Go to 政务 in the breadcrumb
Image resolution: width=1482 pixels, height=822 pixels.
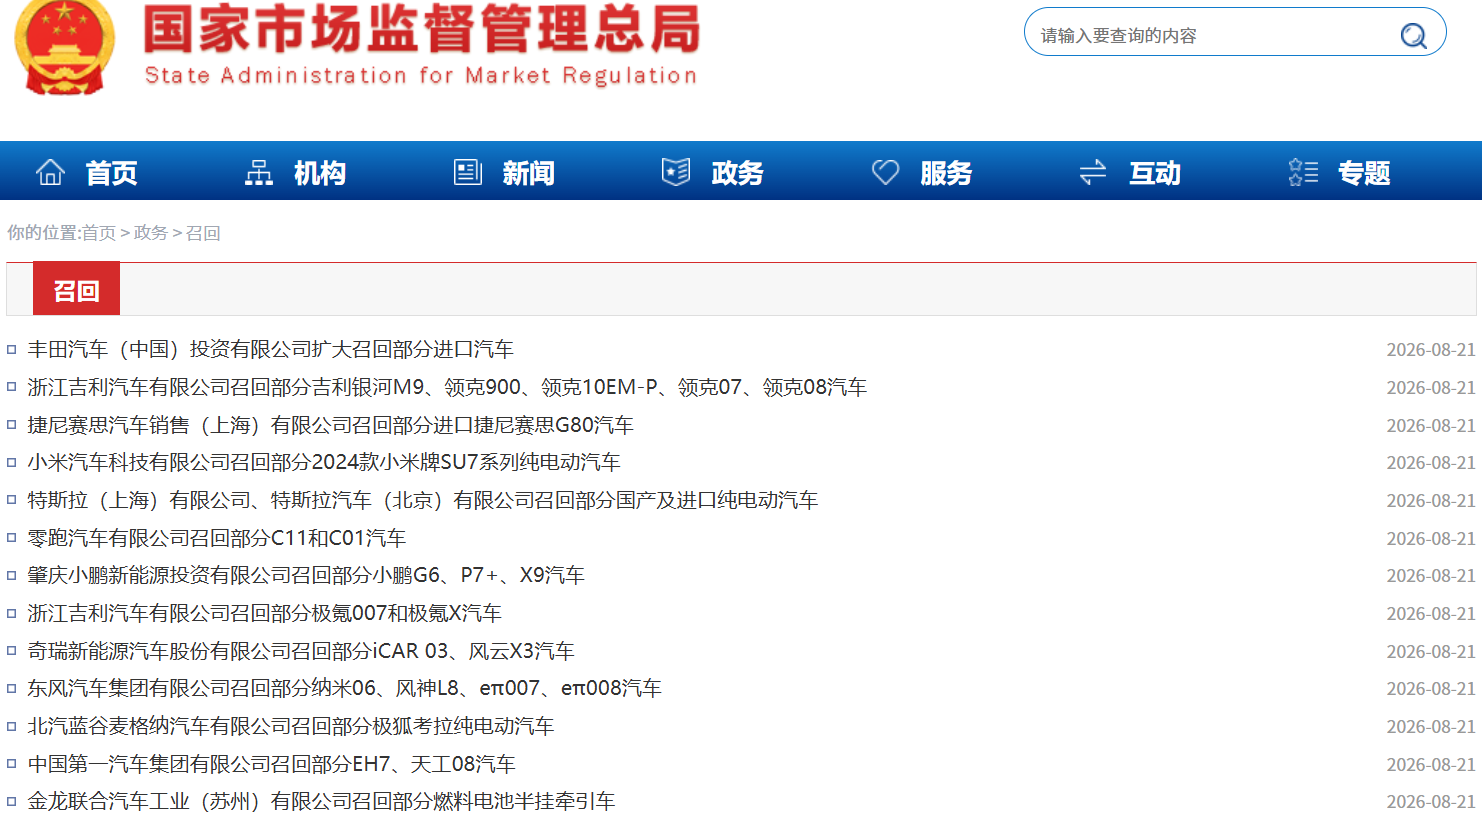tap(151, 233)
